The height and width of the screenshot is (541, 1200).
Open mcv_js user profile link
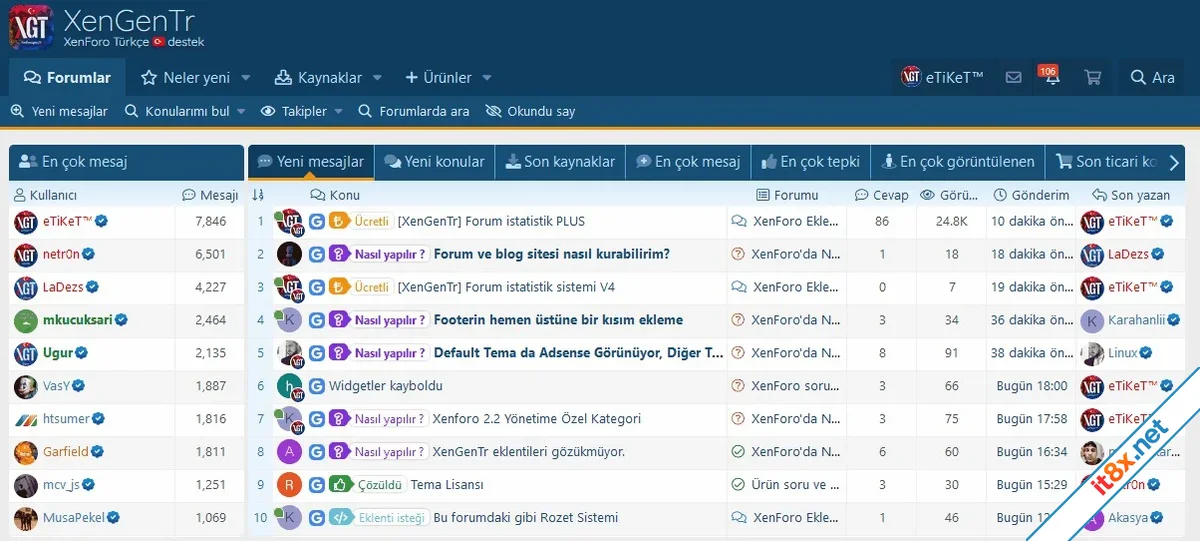click(x=61, y=485)
